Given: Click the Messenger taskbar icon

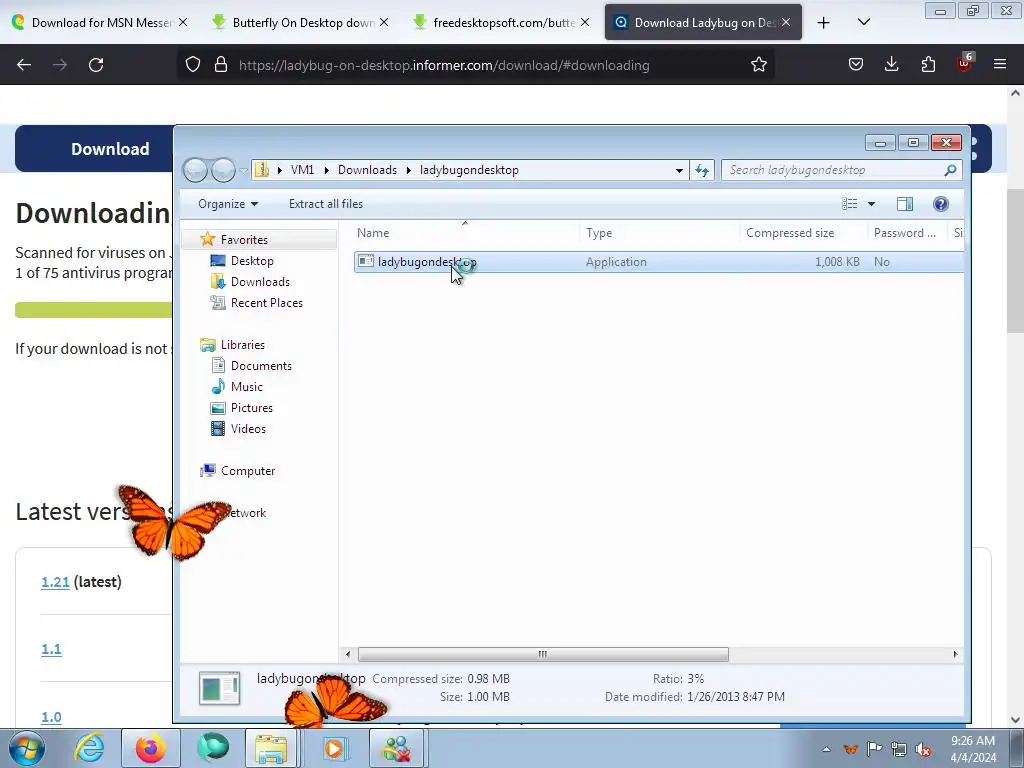Looking at the screenshot, I should pos(397,748).
